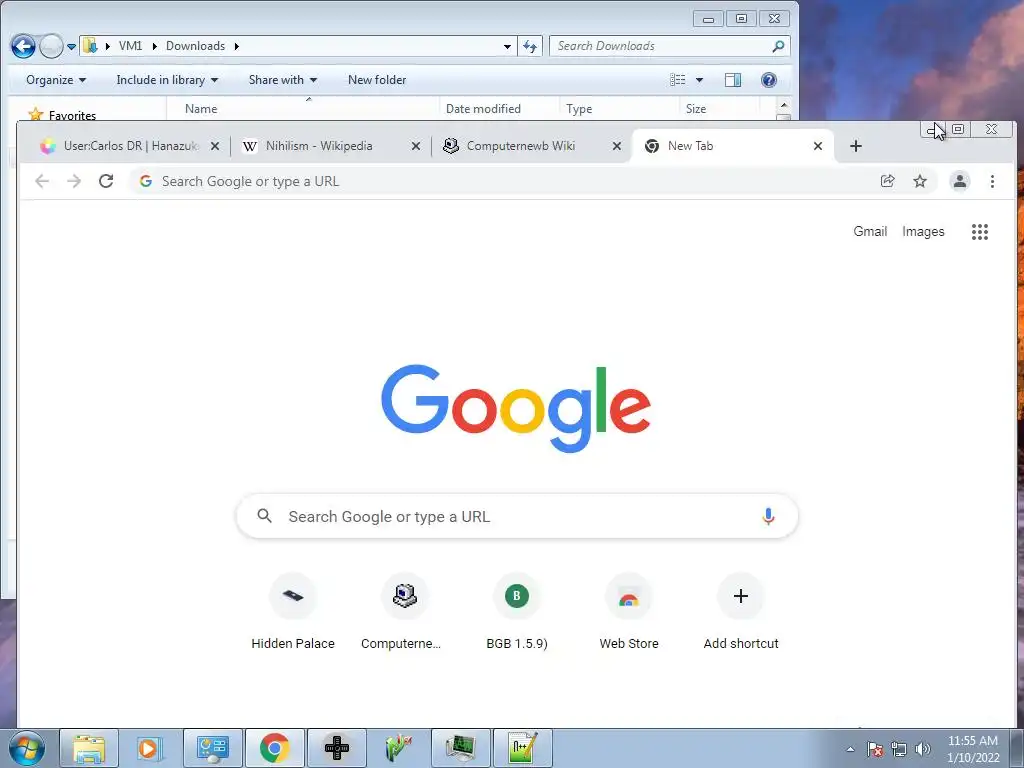1024x768 pixels.
Task: Click Chrome back navigation arrow
Action: pyautogui.click(x=42, y=181)
